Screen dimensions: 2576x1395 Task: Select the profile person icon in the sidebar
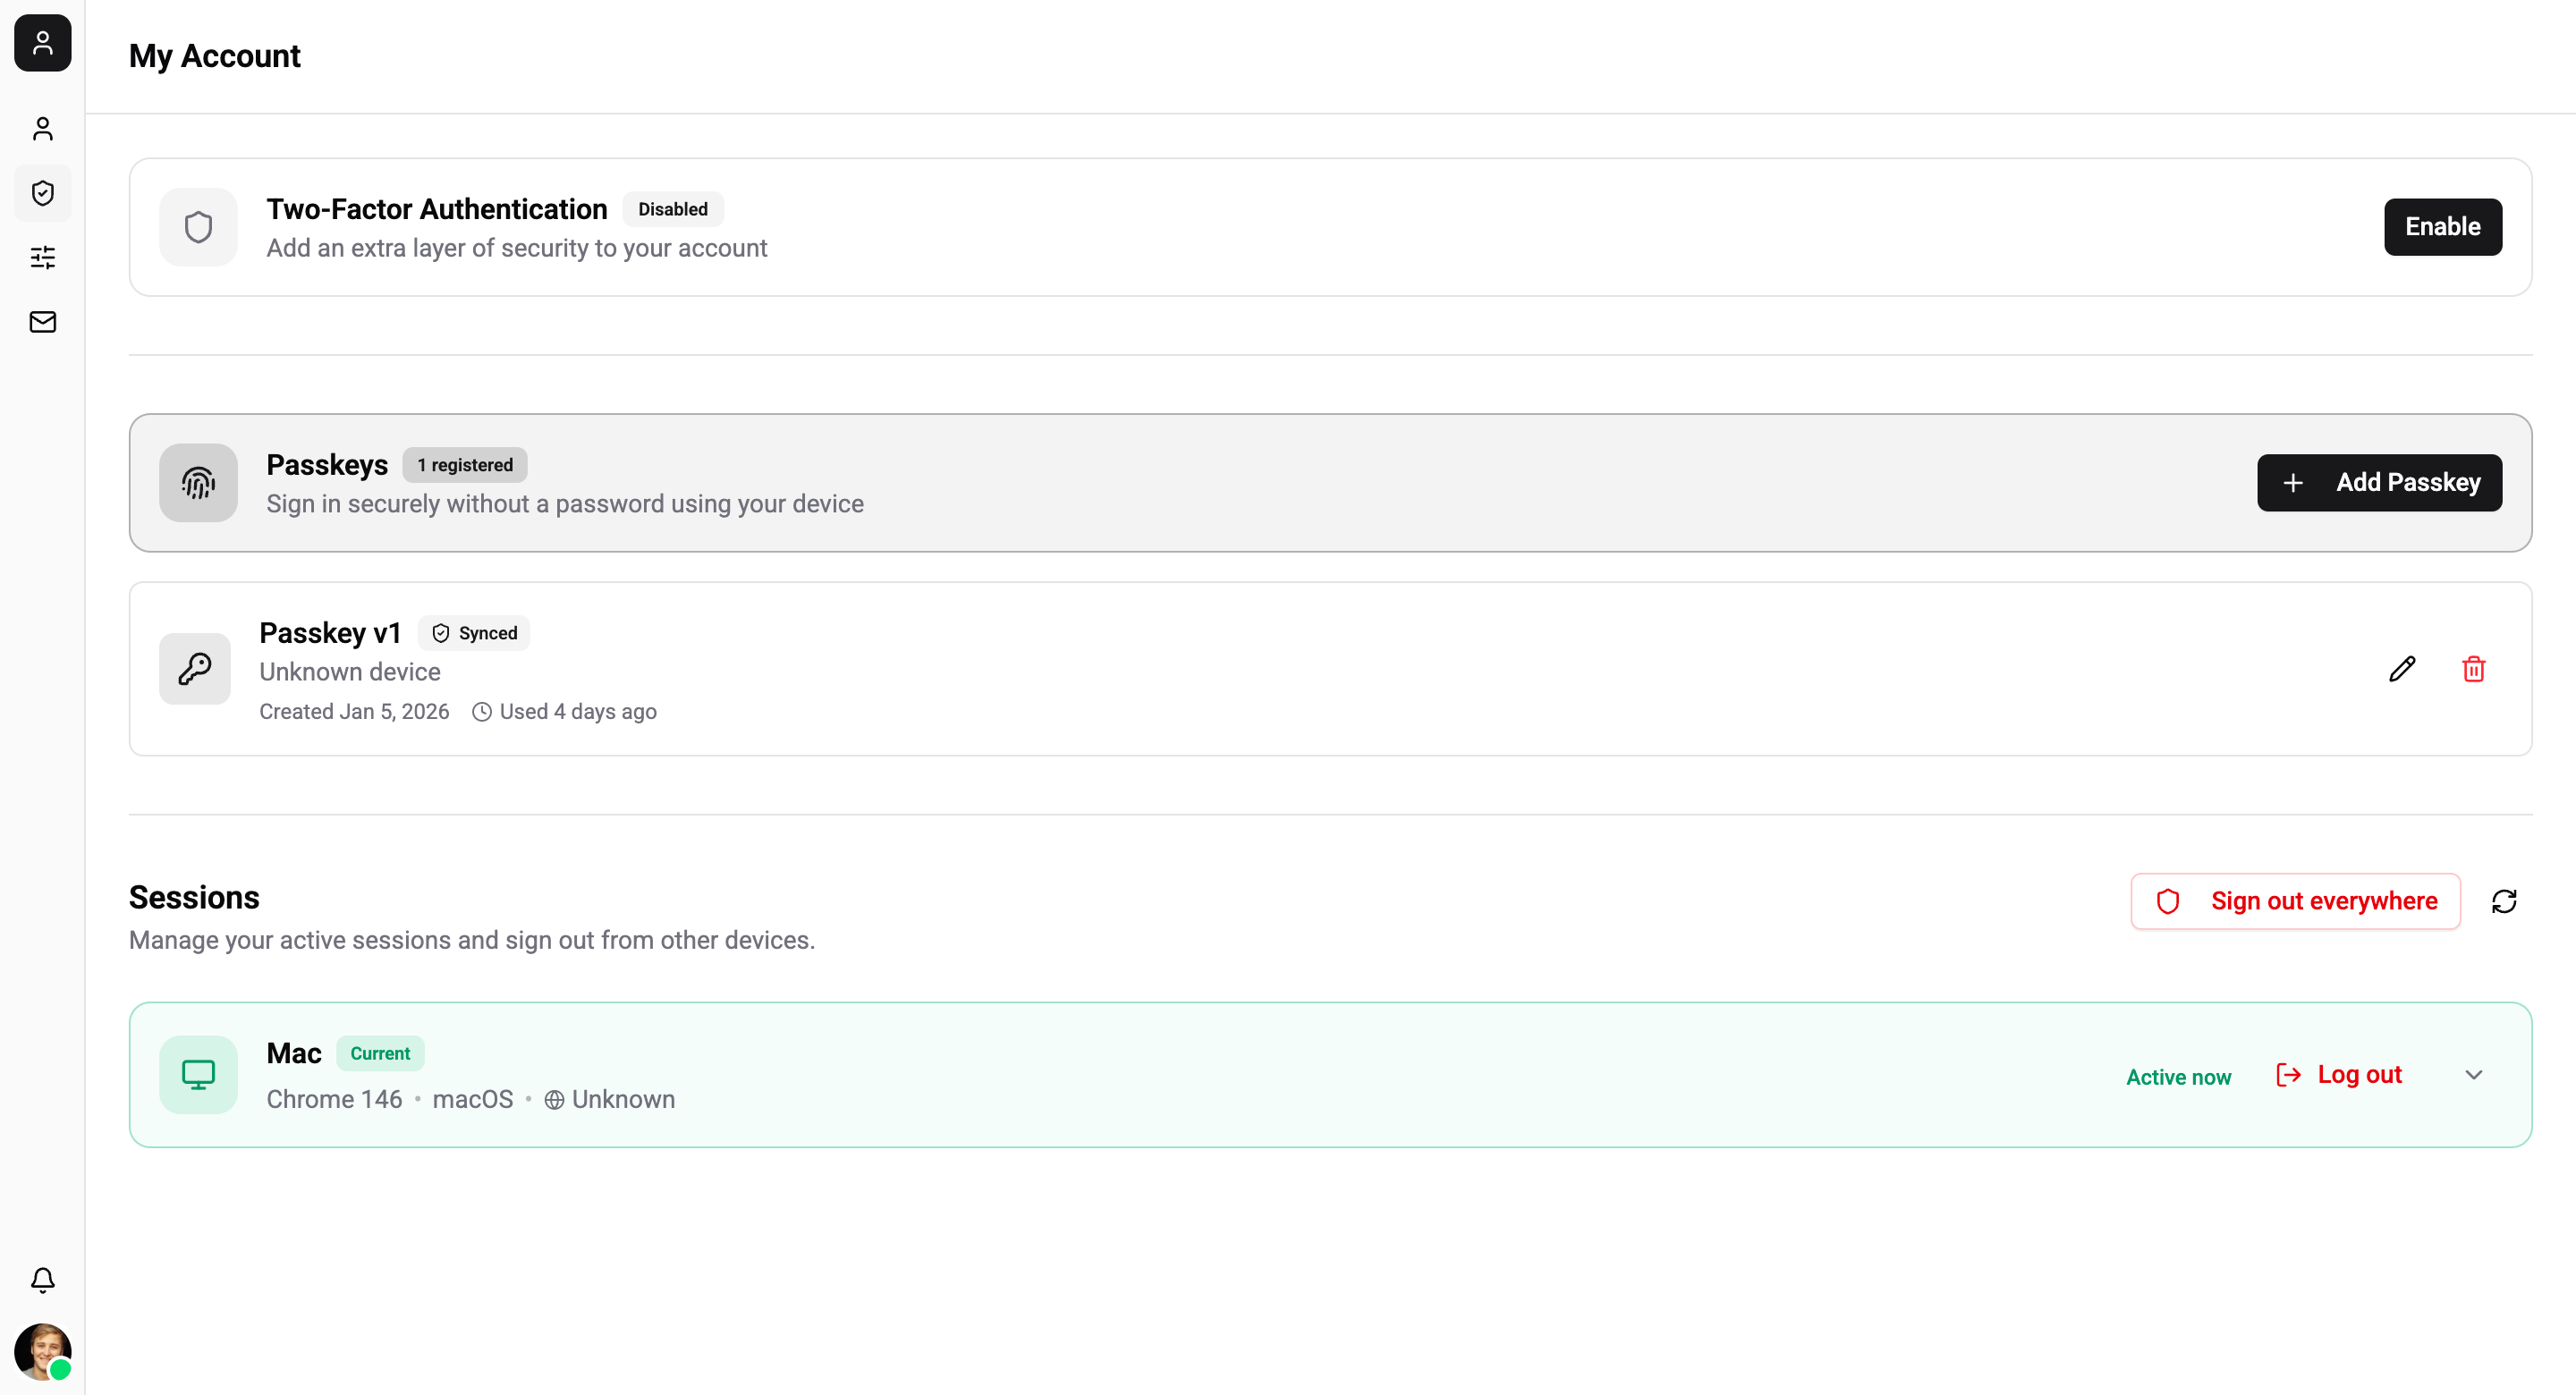point(42,129)
